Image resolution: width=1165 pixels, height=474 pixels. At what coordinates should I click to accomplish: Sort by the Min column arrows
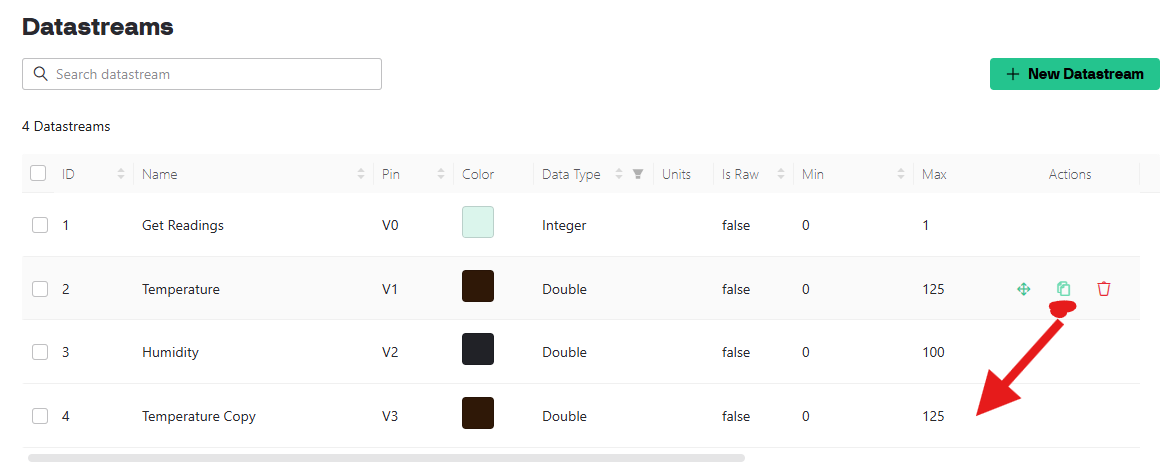pyautogui.click(x=901, y=174)
